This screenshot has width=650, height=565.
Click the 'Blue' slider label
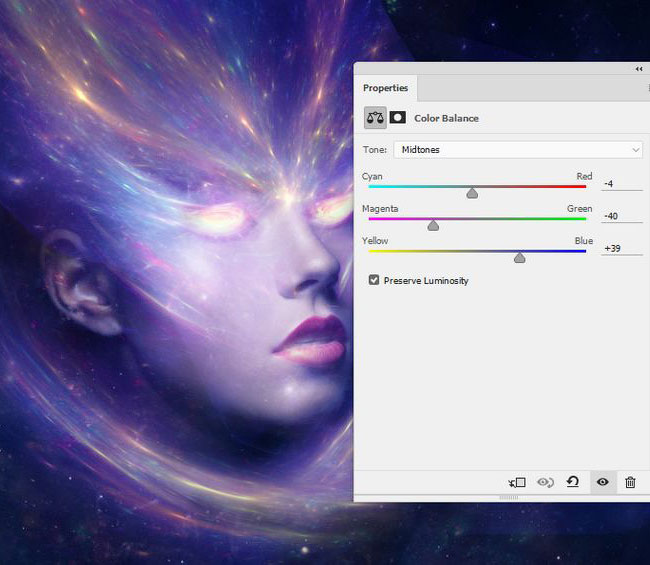point(584,241)
